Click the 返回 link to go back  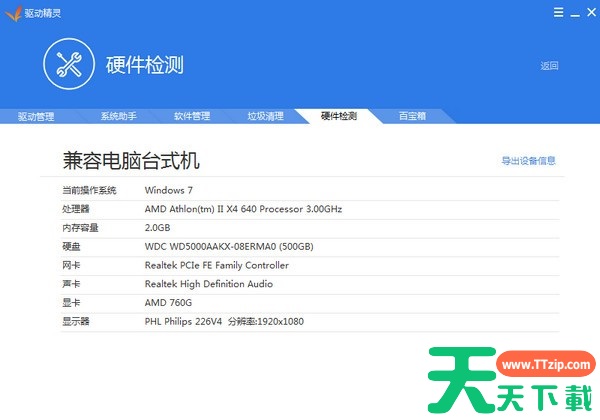click(x=549, y=66)
